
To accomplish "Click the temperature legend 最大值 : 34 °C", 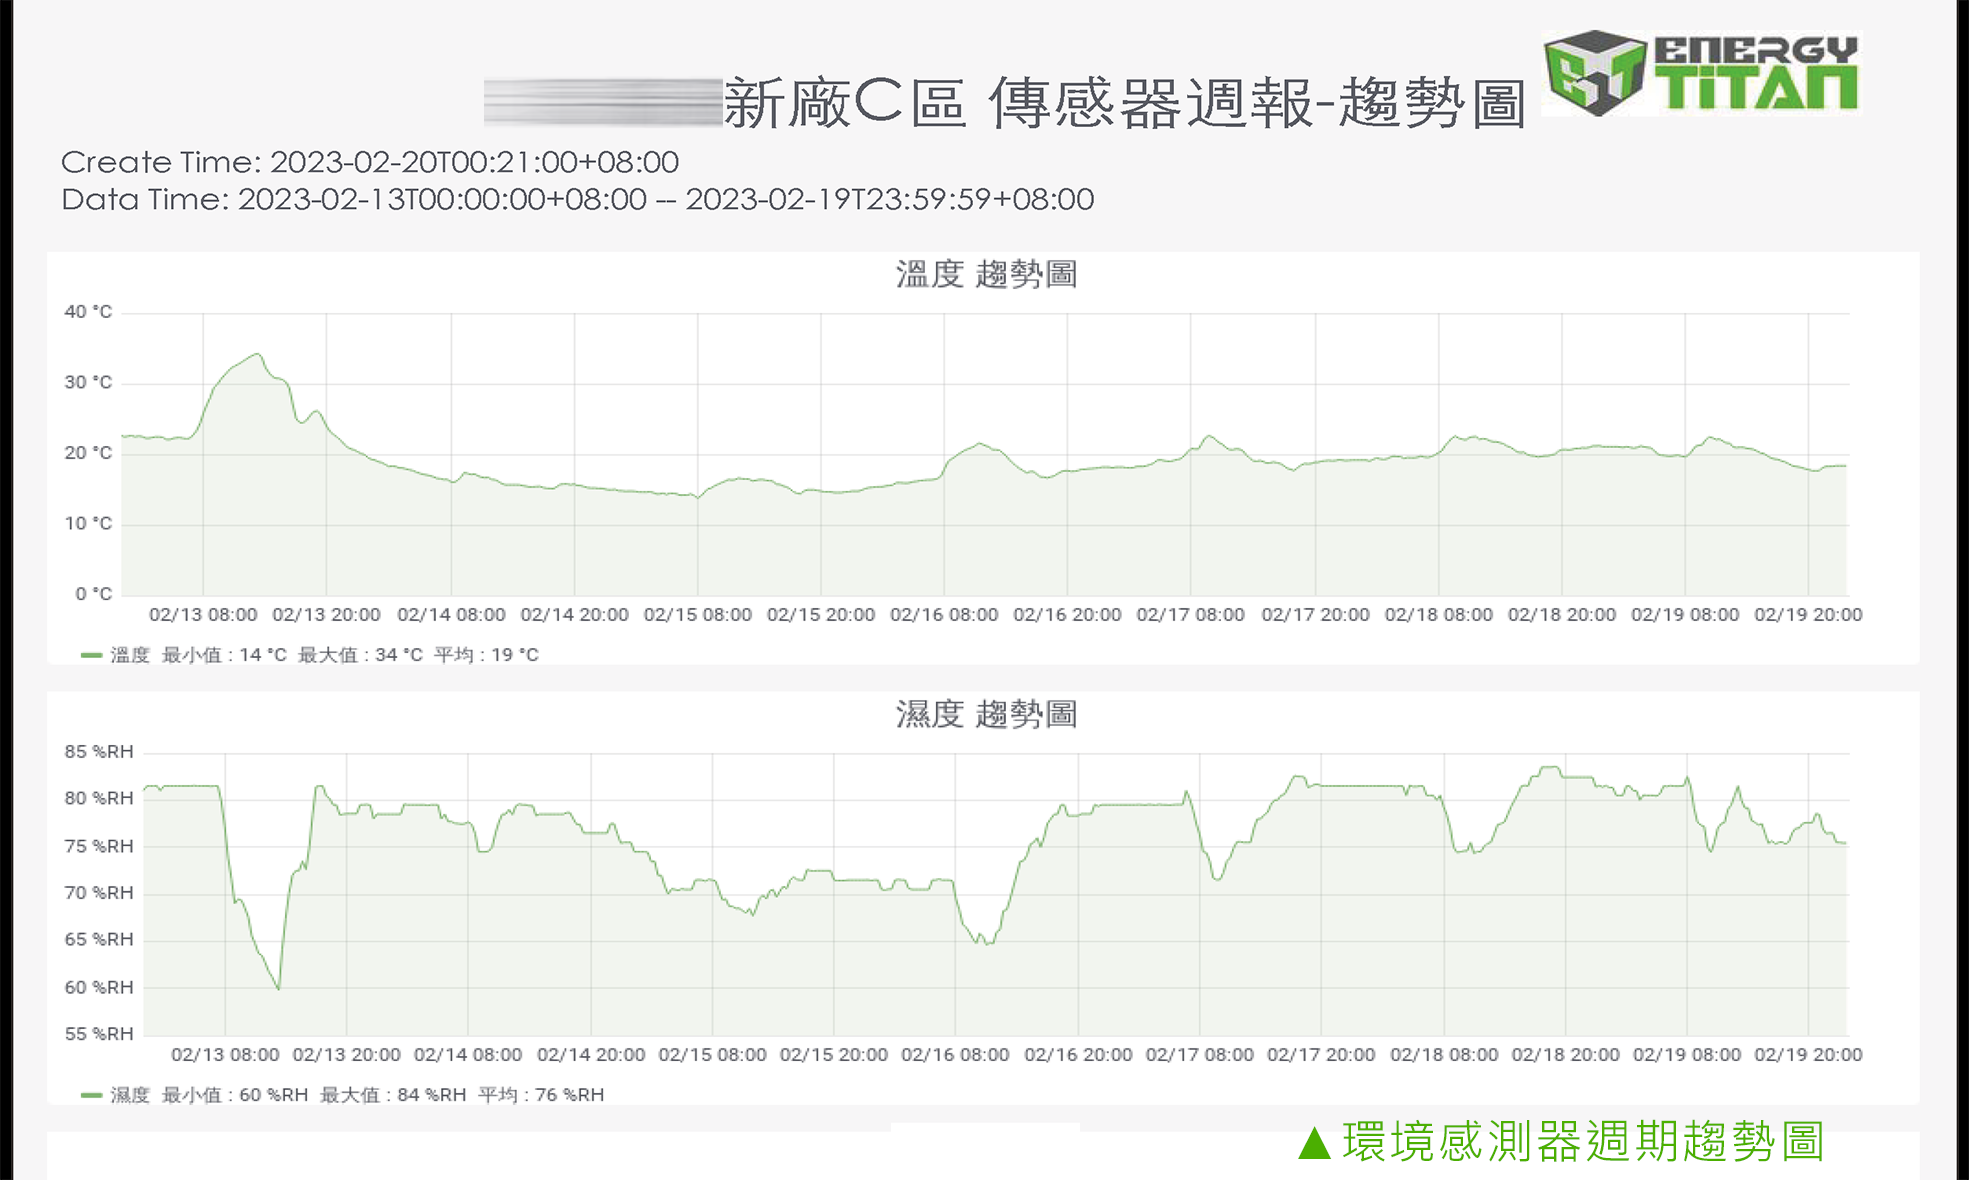I will (360, 655).
